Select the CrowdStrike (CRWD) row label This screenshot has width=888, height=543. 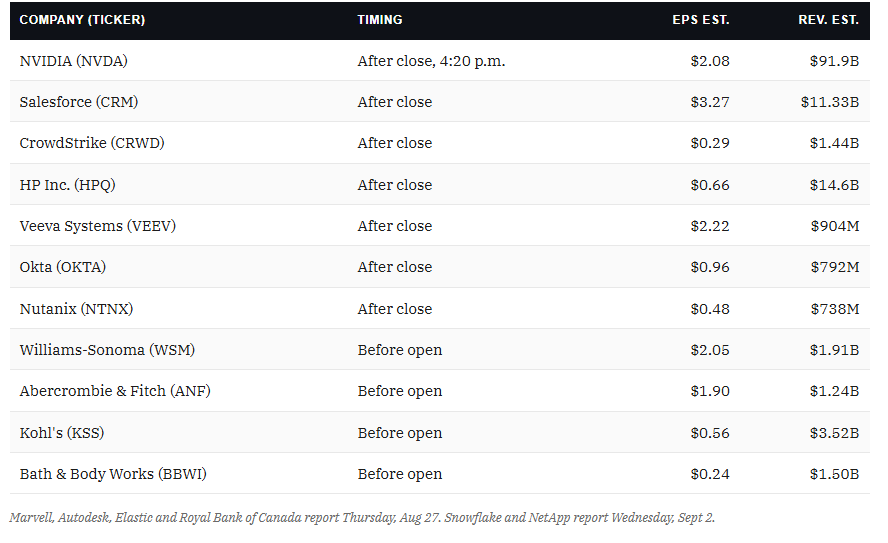(92, 143)
